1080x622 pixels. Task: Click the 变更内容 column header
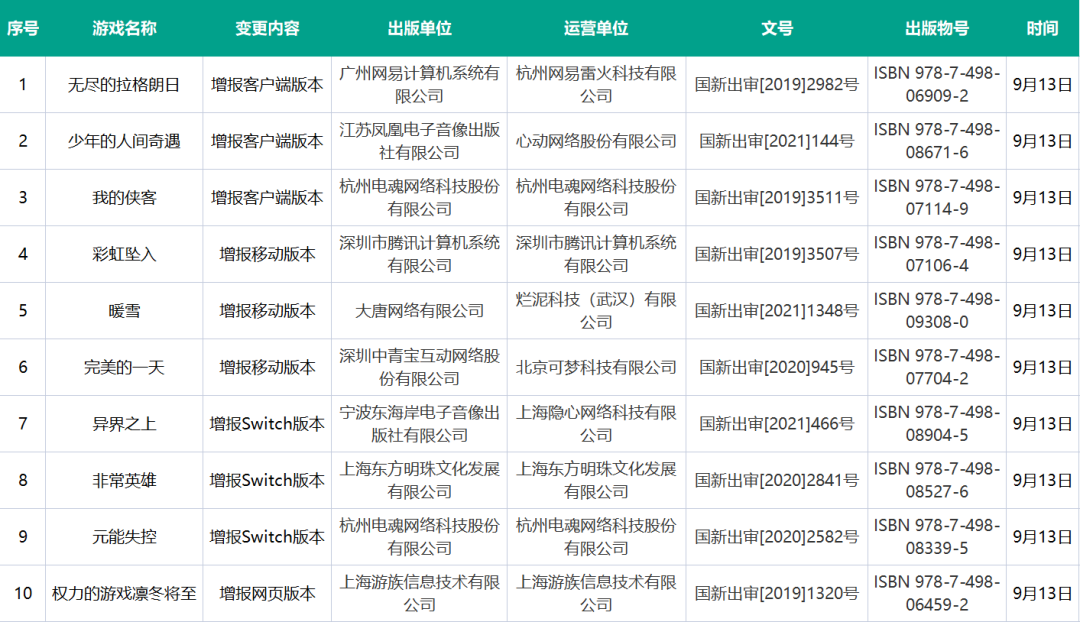point(266,29)
